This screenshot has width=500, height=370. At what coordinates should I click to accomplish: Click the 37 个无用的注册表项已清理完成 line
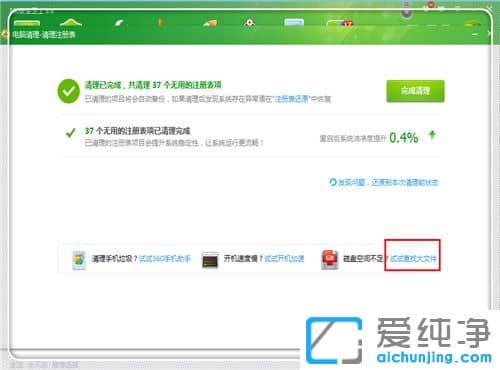click(137, 131)
